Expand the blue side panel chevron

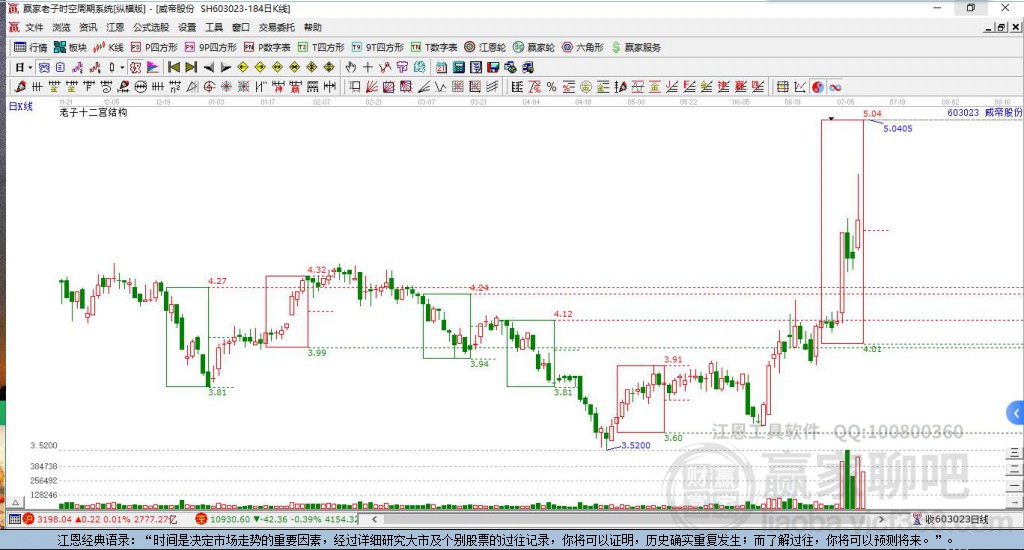point(1016,413)
